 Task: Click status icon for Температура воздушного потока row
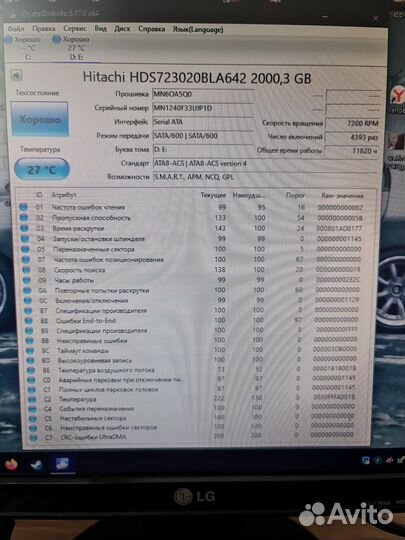point(31,370)
